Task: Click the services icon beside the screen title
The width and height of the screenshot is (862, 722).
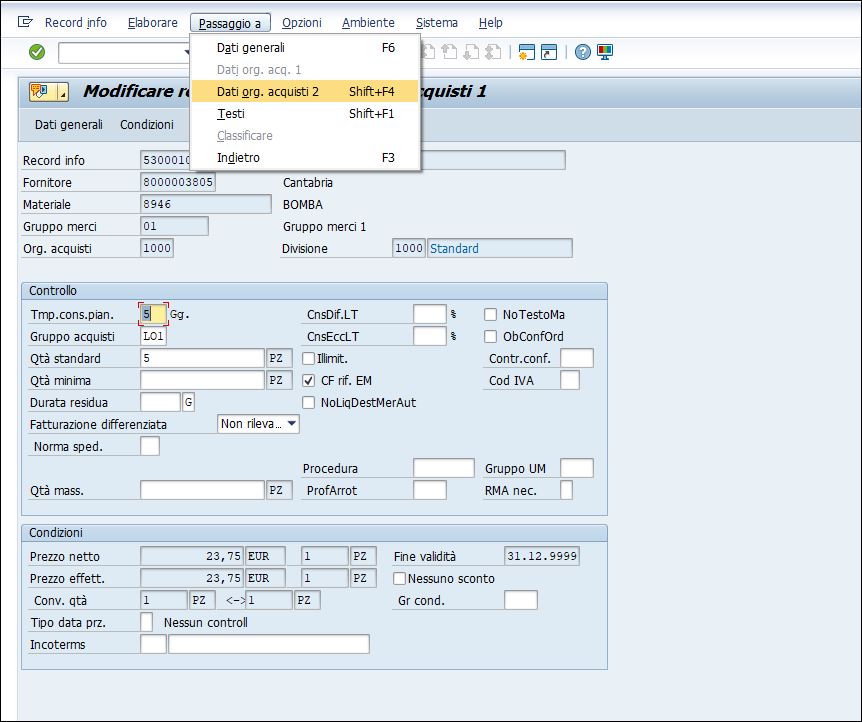Action: [x=42, y=91]
